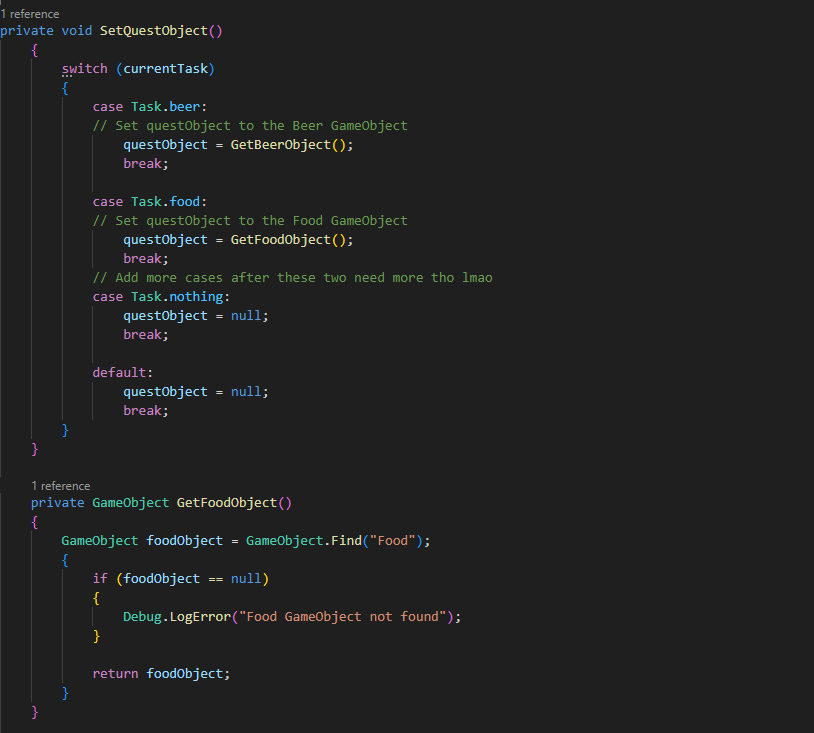Click the SetQuestObject method name
The width and height of the screenshot is (814, 733).
(154, 31)
